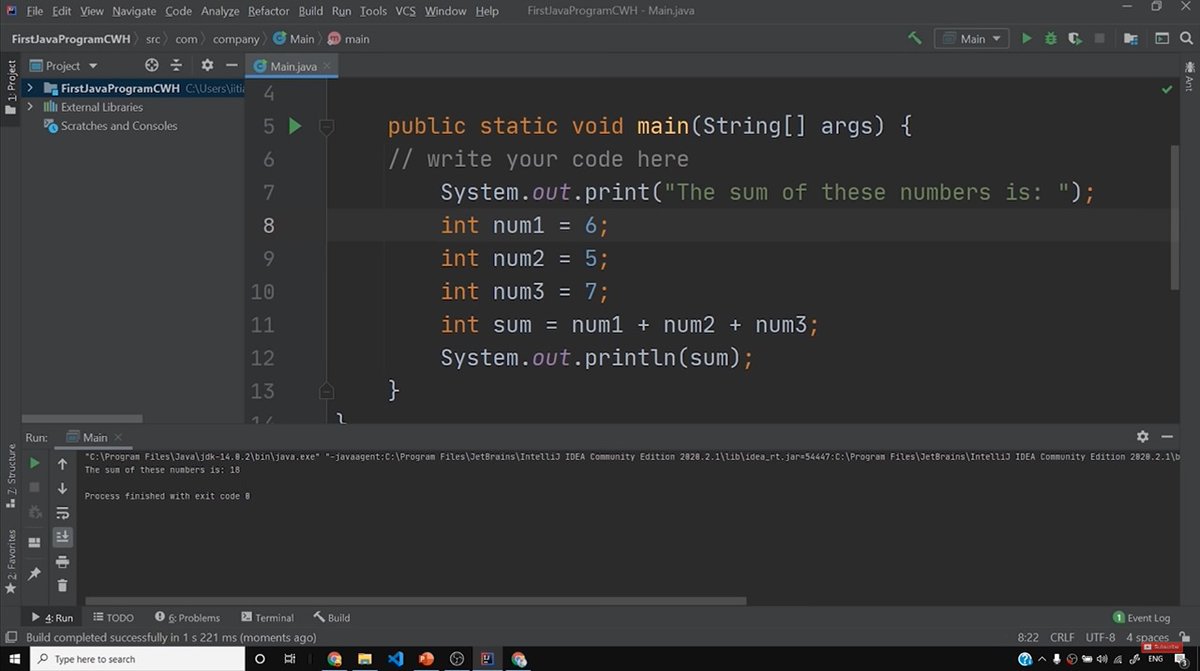Click the Windows taskbar search box

click(135, 659)
